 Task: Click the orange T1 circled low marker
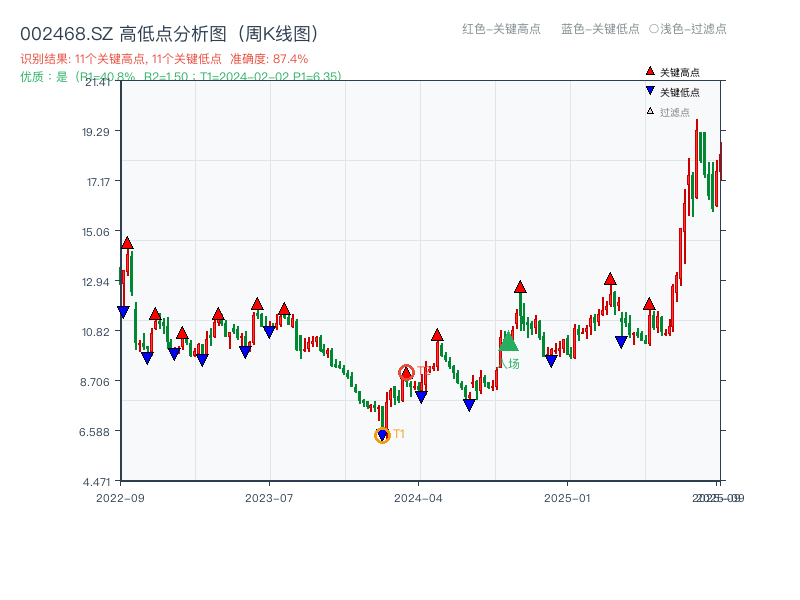(x=382, y=435)
